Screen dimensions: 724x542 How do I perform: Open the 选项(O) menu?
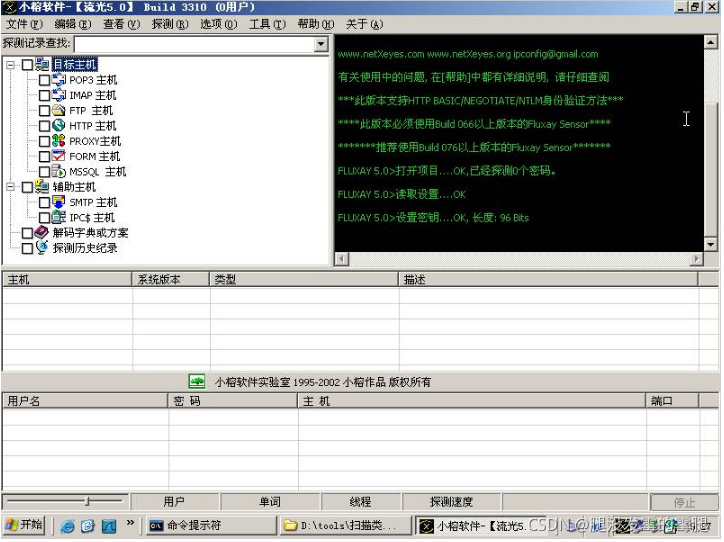[x=218, y=24]
